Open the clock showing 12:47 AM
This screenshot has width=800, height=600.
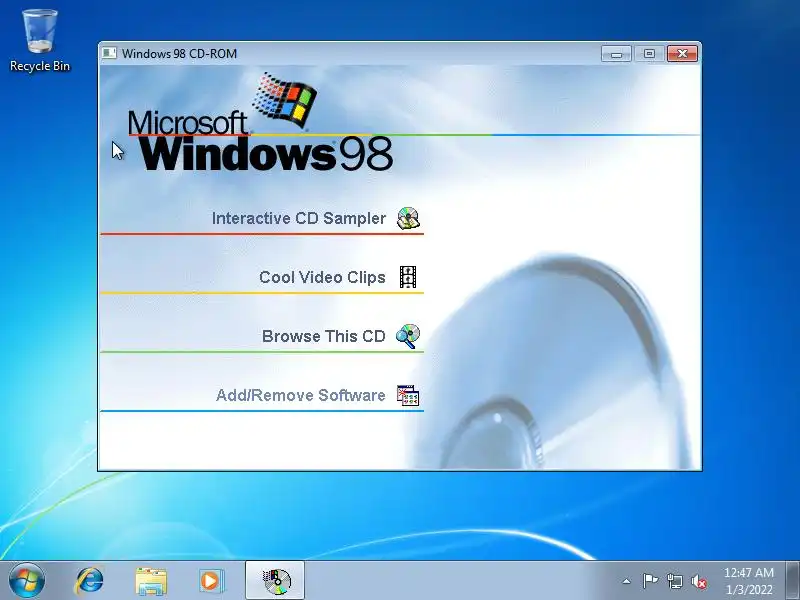[x=748, y=581]
